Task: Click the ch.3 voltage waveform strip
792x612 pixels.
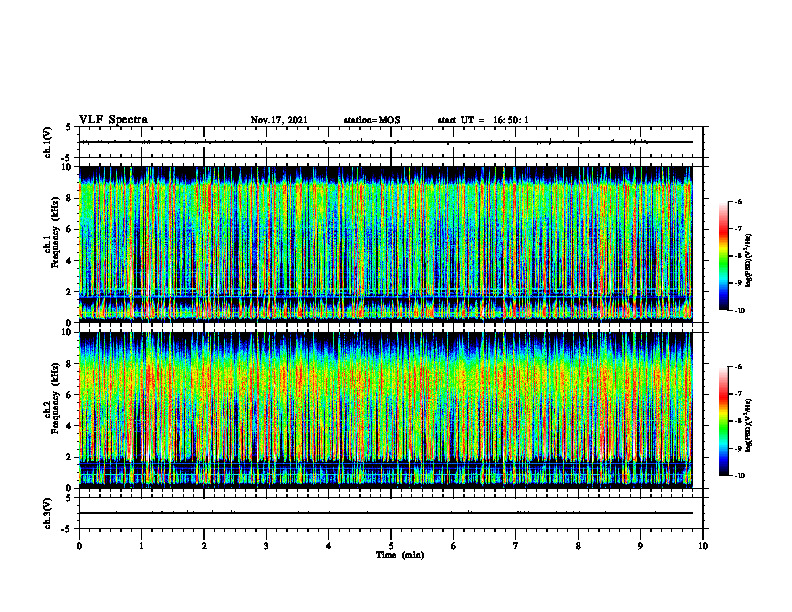Action: 391,514
